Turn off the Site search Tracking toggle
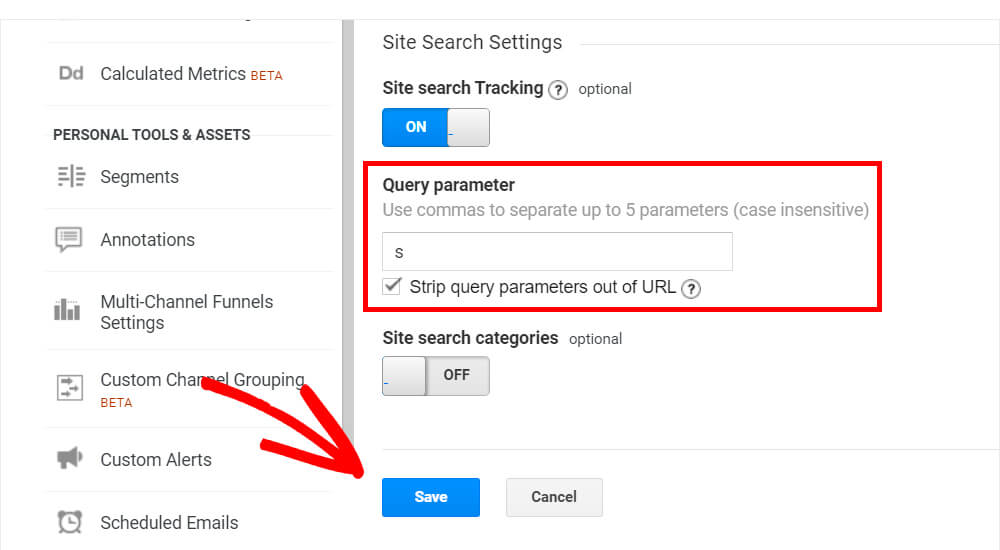Viewport: 1000px width, 550px height. pos(436,128)
